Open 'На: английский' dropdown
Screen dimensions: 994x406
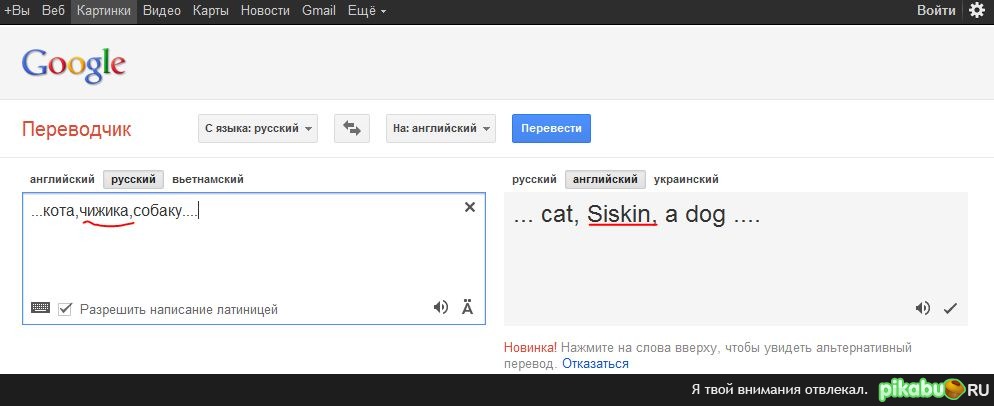(x=441, y=129)
